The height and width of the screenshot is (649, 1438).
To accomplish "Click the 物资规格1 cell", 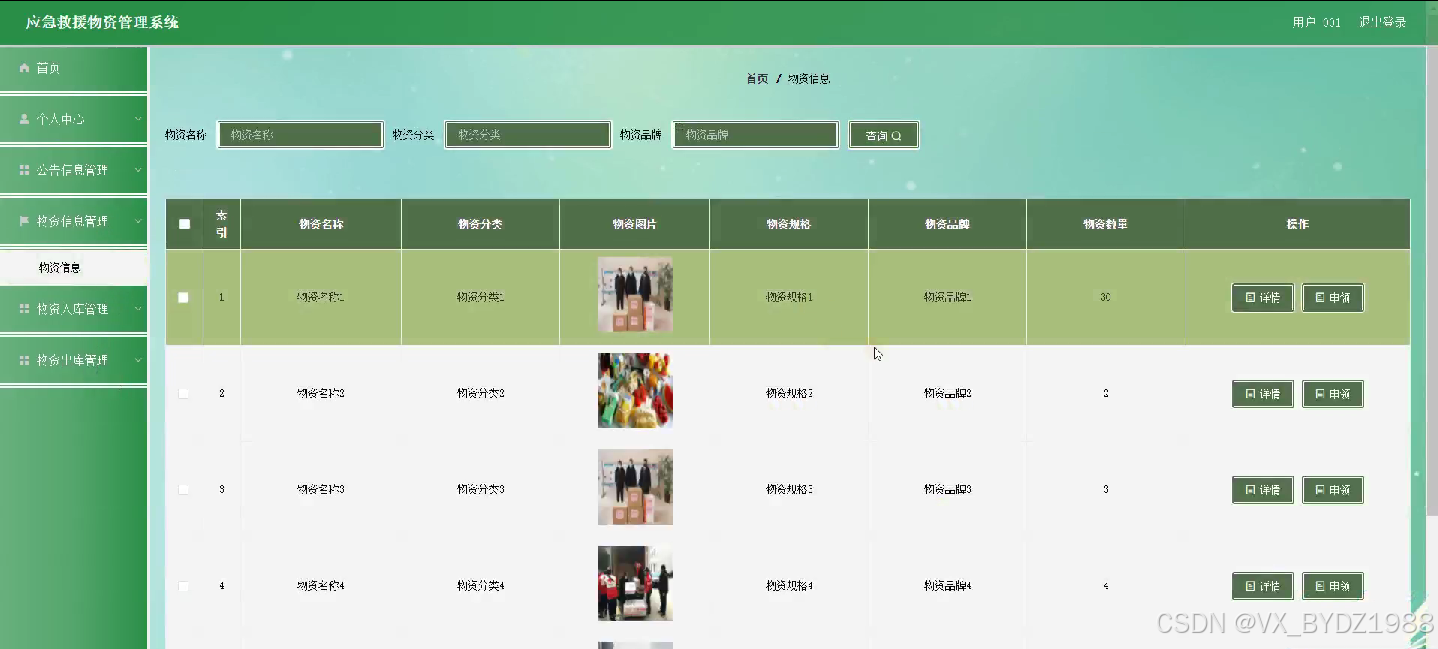I will point(789,297).
